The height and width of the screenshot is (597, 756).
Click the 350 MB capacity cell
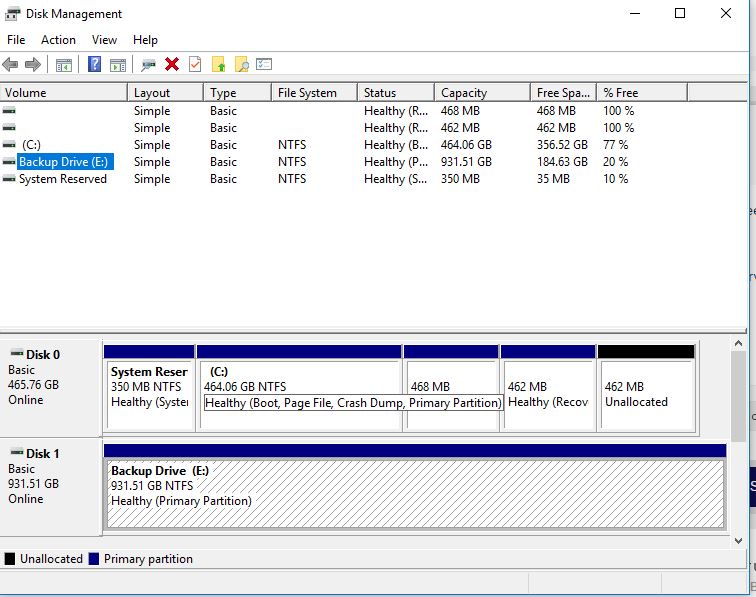460,179
